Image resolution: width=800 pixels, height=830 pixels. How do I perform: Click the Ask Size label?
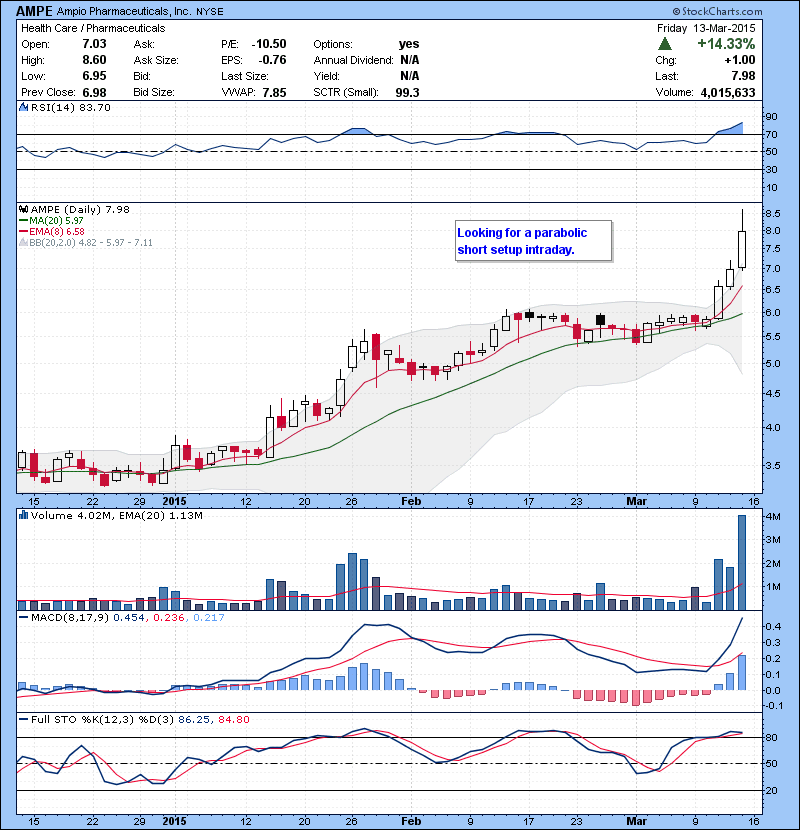(x=156, y=60)
